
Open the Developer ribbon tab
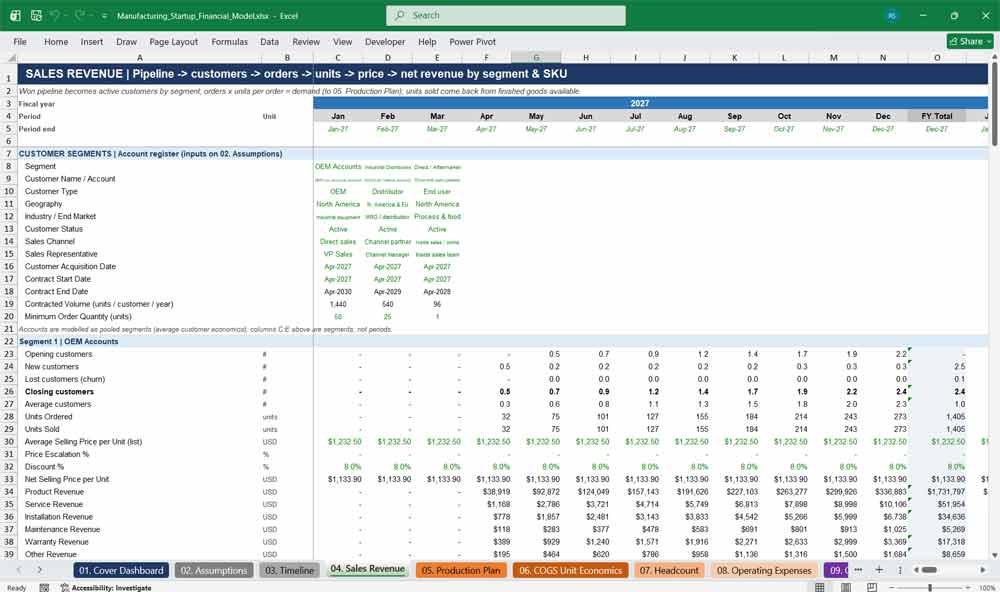[x=385, y=41]
